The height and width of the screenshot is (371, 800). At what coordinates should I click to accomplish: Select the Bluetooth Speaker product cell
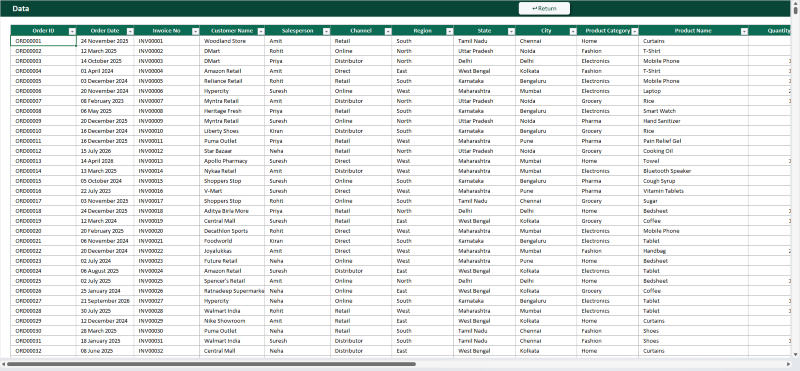click(694, 171)
